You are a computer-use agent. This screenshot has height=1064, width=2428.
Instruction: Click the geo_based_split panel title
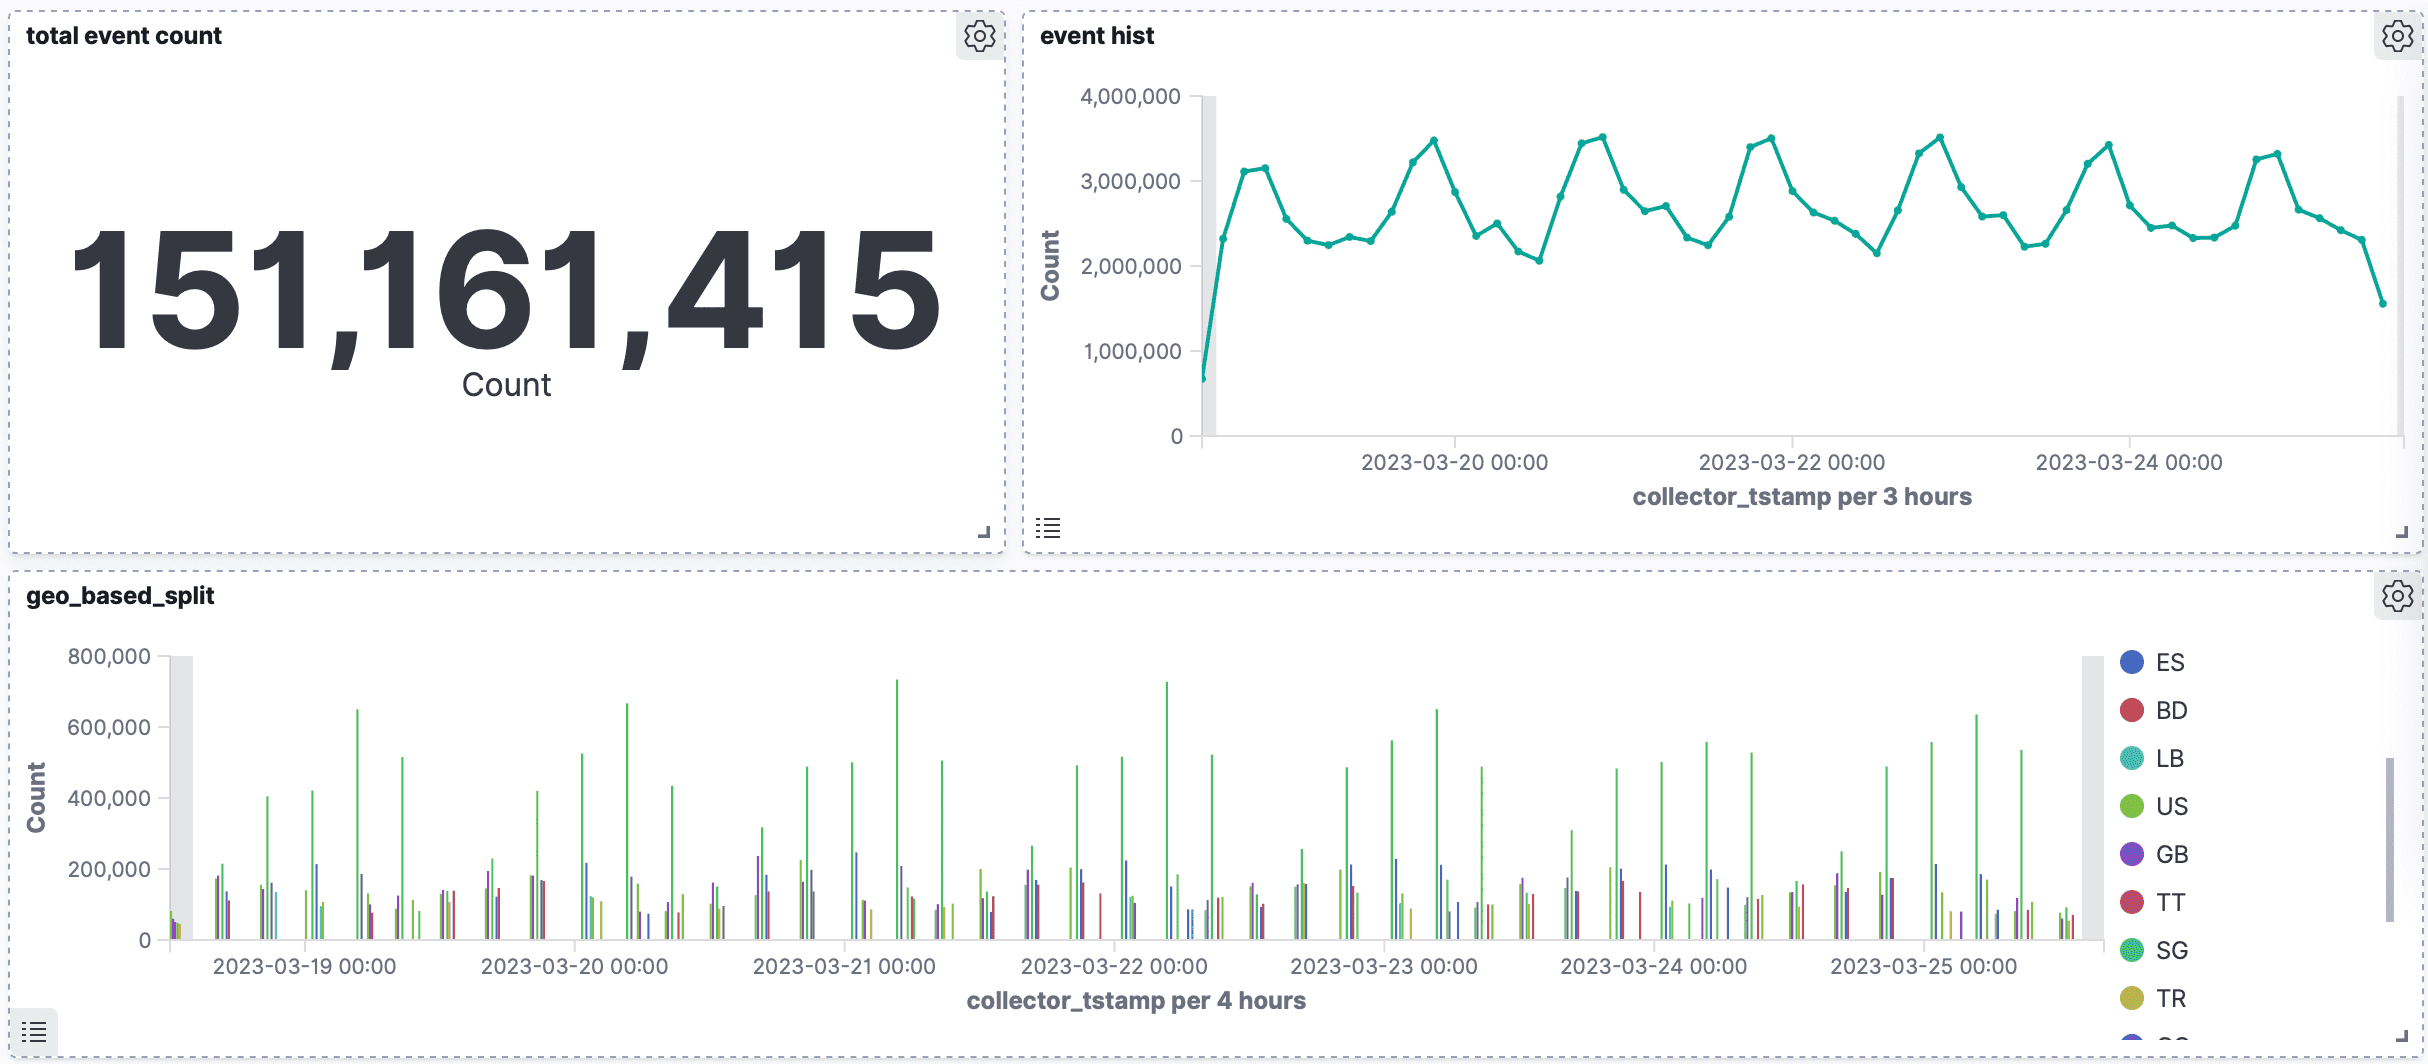pyautogui.click(x=120, y=596)
